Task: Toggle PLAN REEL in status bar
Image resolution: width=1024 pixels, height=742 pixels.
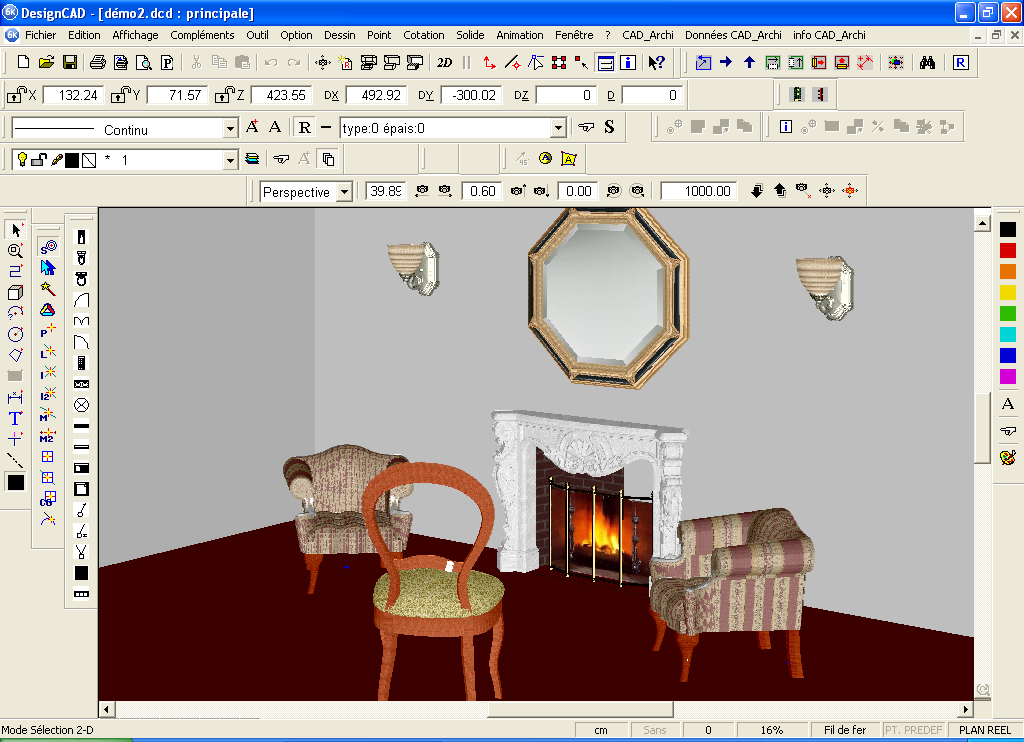Action: tap(984, 730)
